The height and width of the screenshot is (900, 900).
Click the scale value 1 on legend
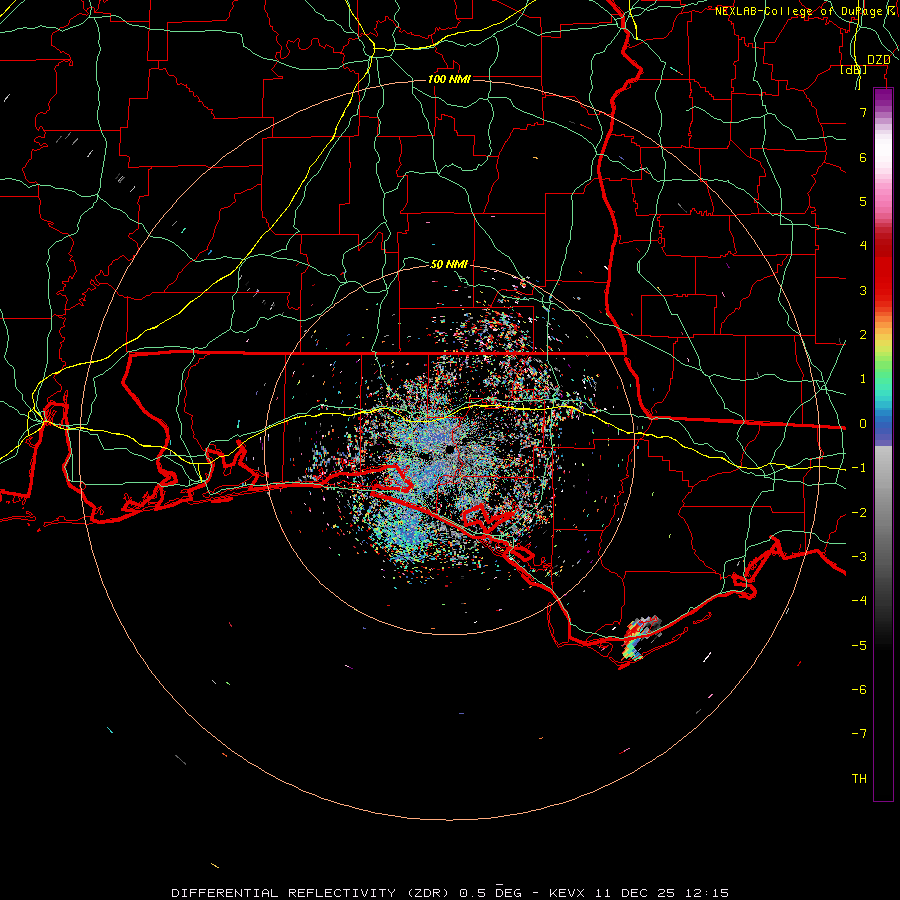point(863,379)
